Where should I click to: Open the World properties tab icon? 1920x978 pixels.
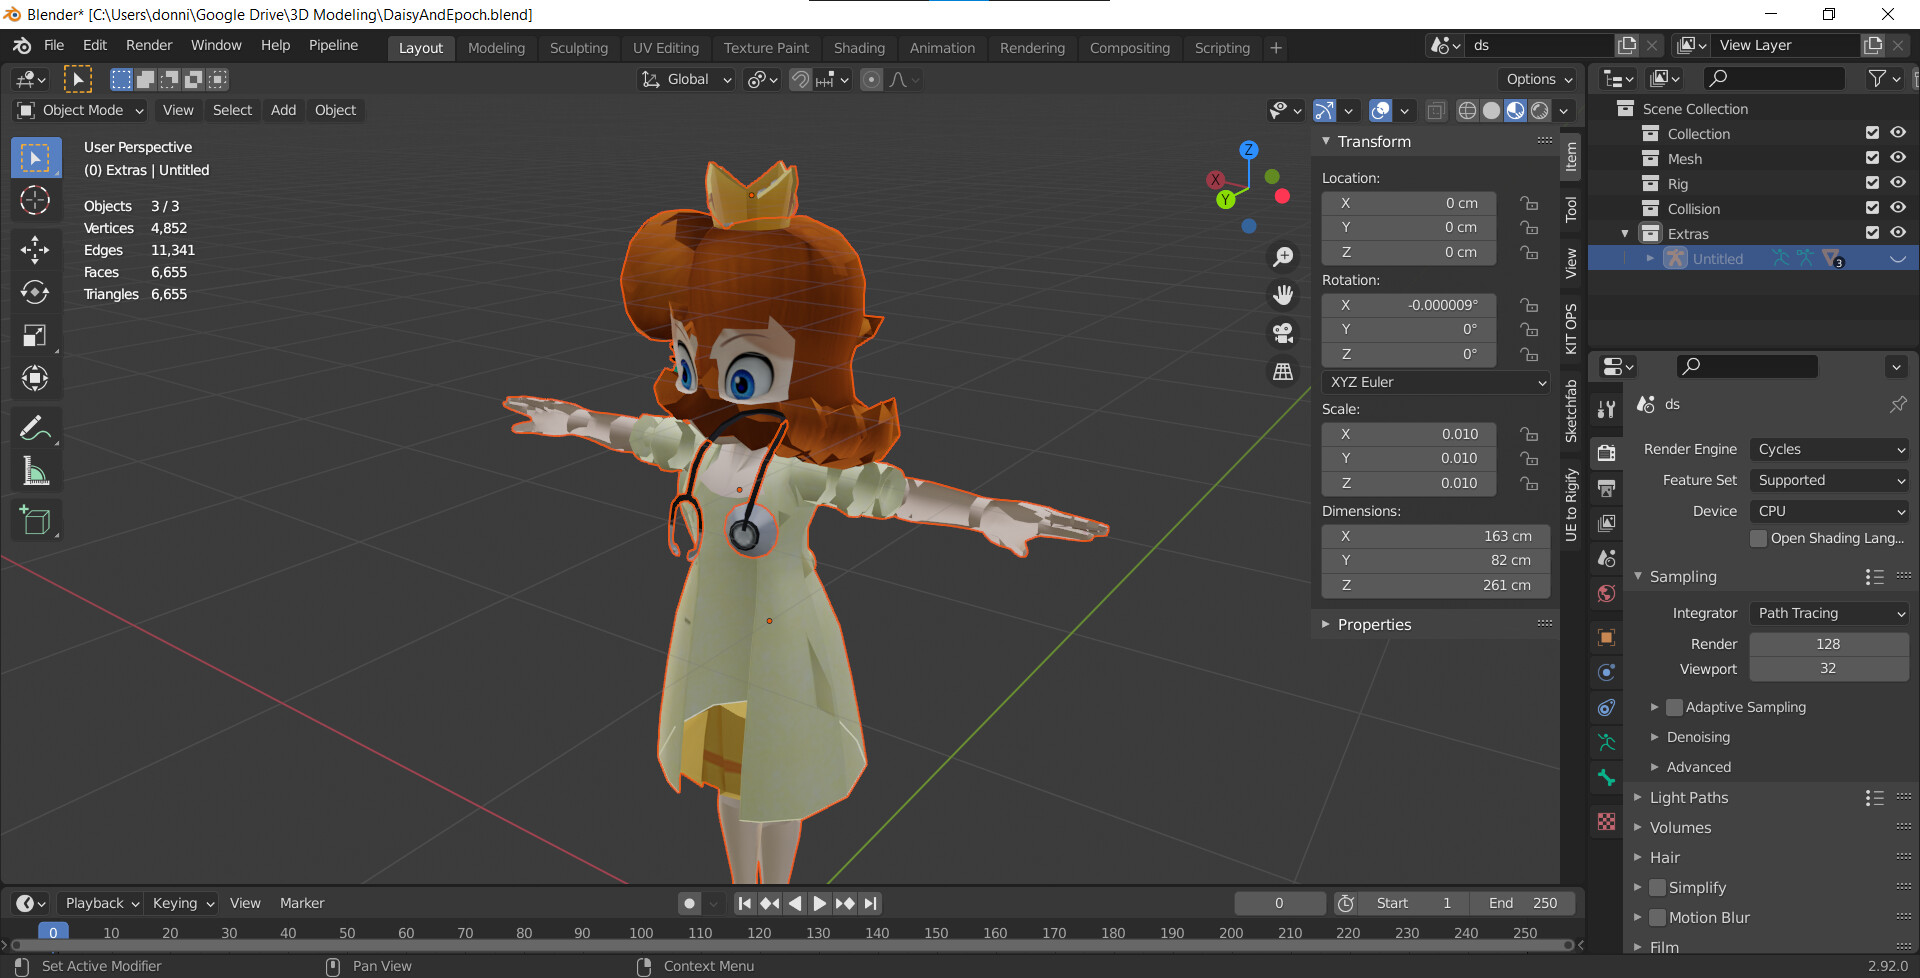1607,593
